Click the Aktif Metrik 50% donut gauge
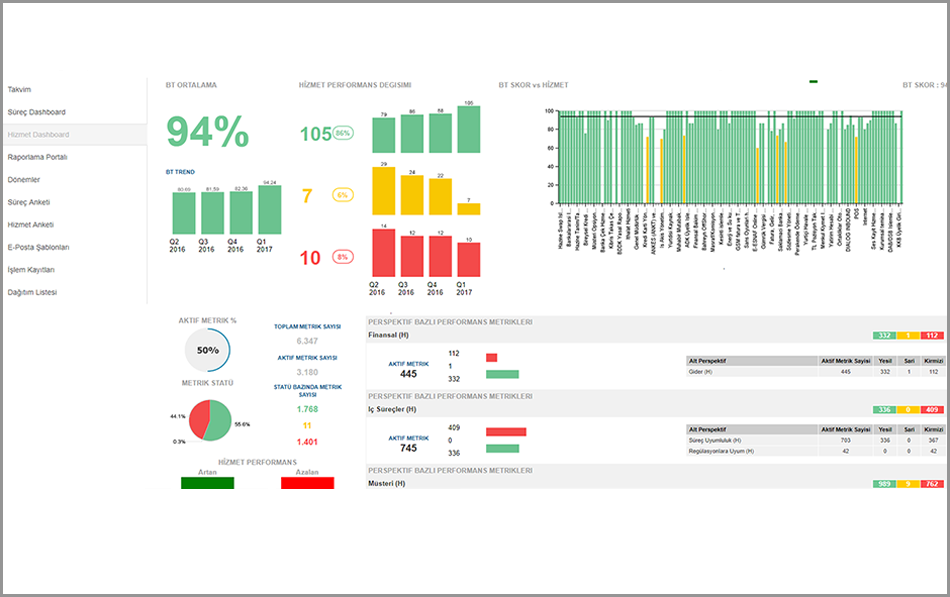950x597 pixels. point(208,351)
